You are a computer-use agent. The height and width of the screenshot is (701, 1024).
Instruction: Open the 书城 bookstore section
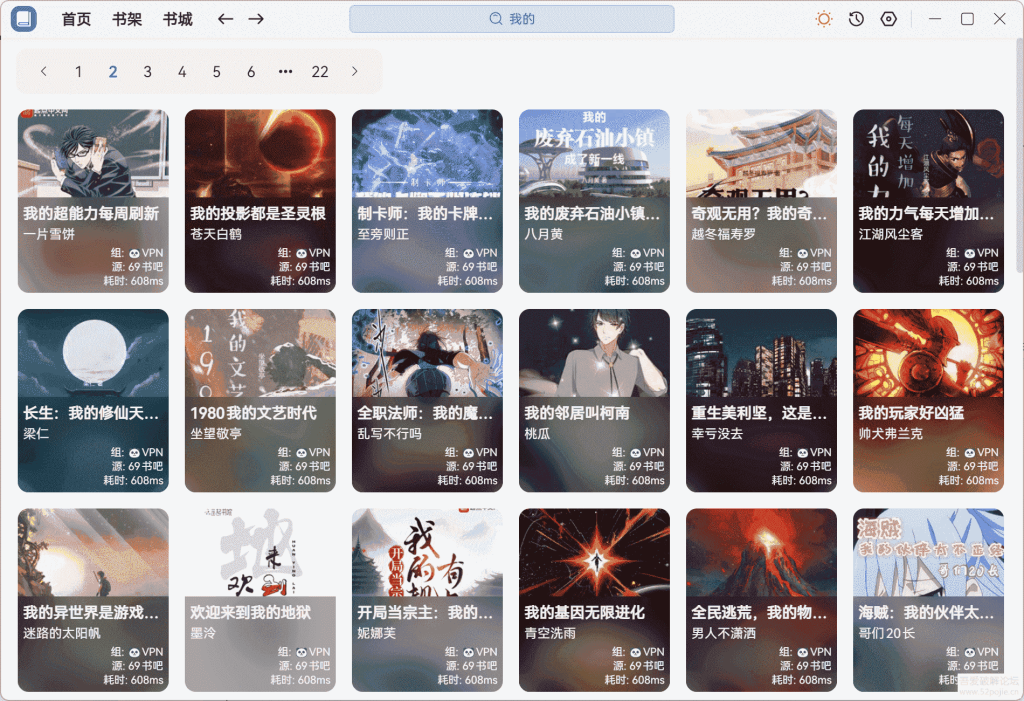177,18
